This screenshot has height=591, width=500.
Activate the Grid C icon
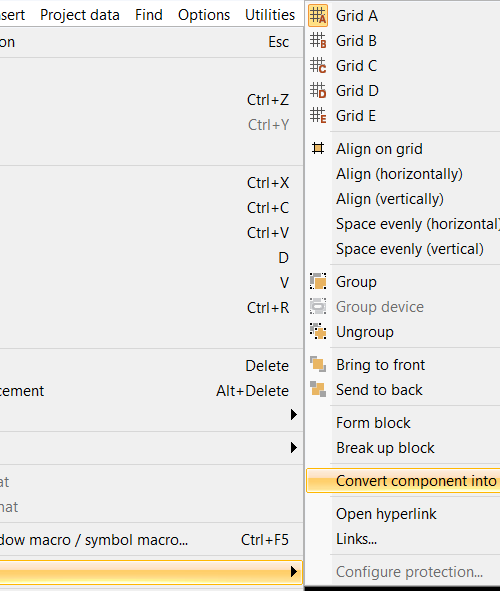pyautogui.click(x=318, y=66)
